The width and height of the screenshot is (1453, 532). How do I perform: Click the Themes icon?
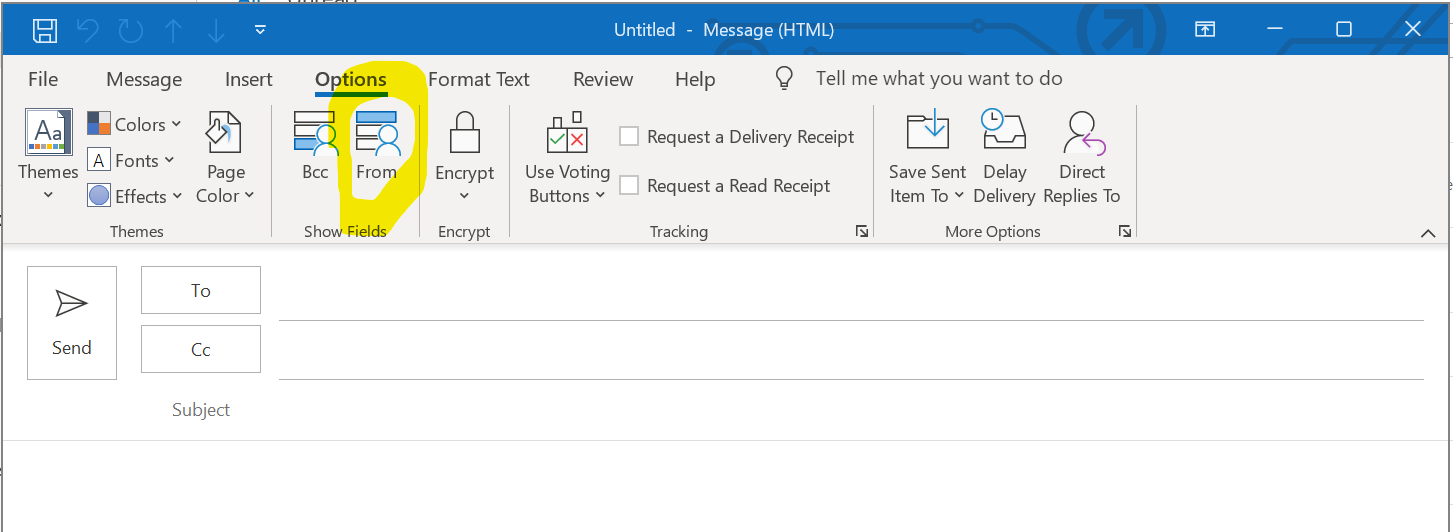click(48, 134)
